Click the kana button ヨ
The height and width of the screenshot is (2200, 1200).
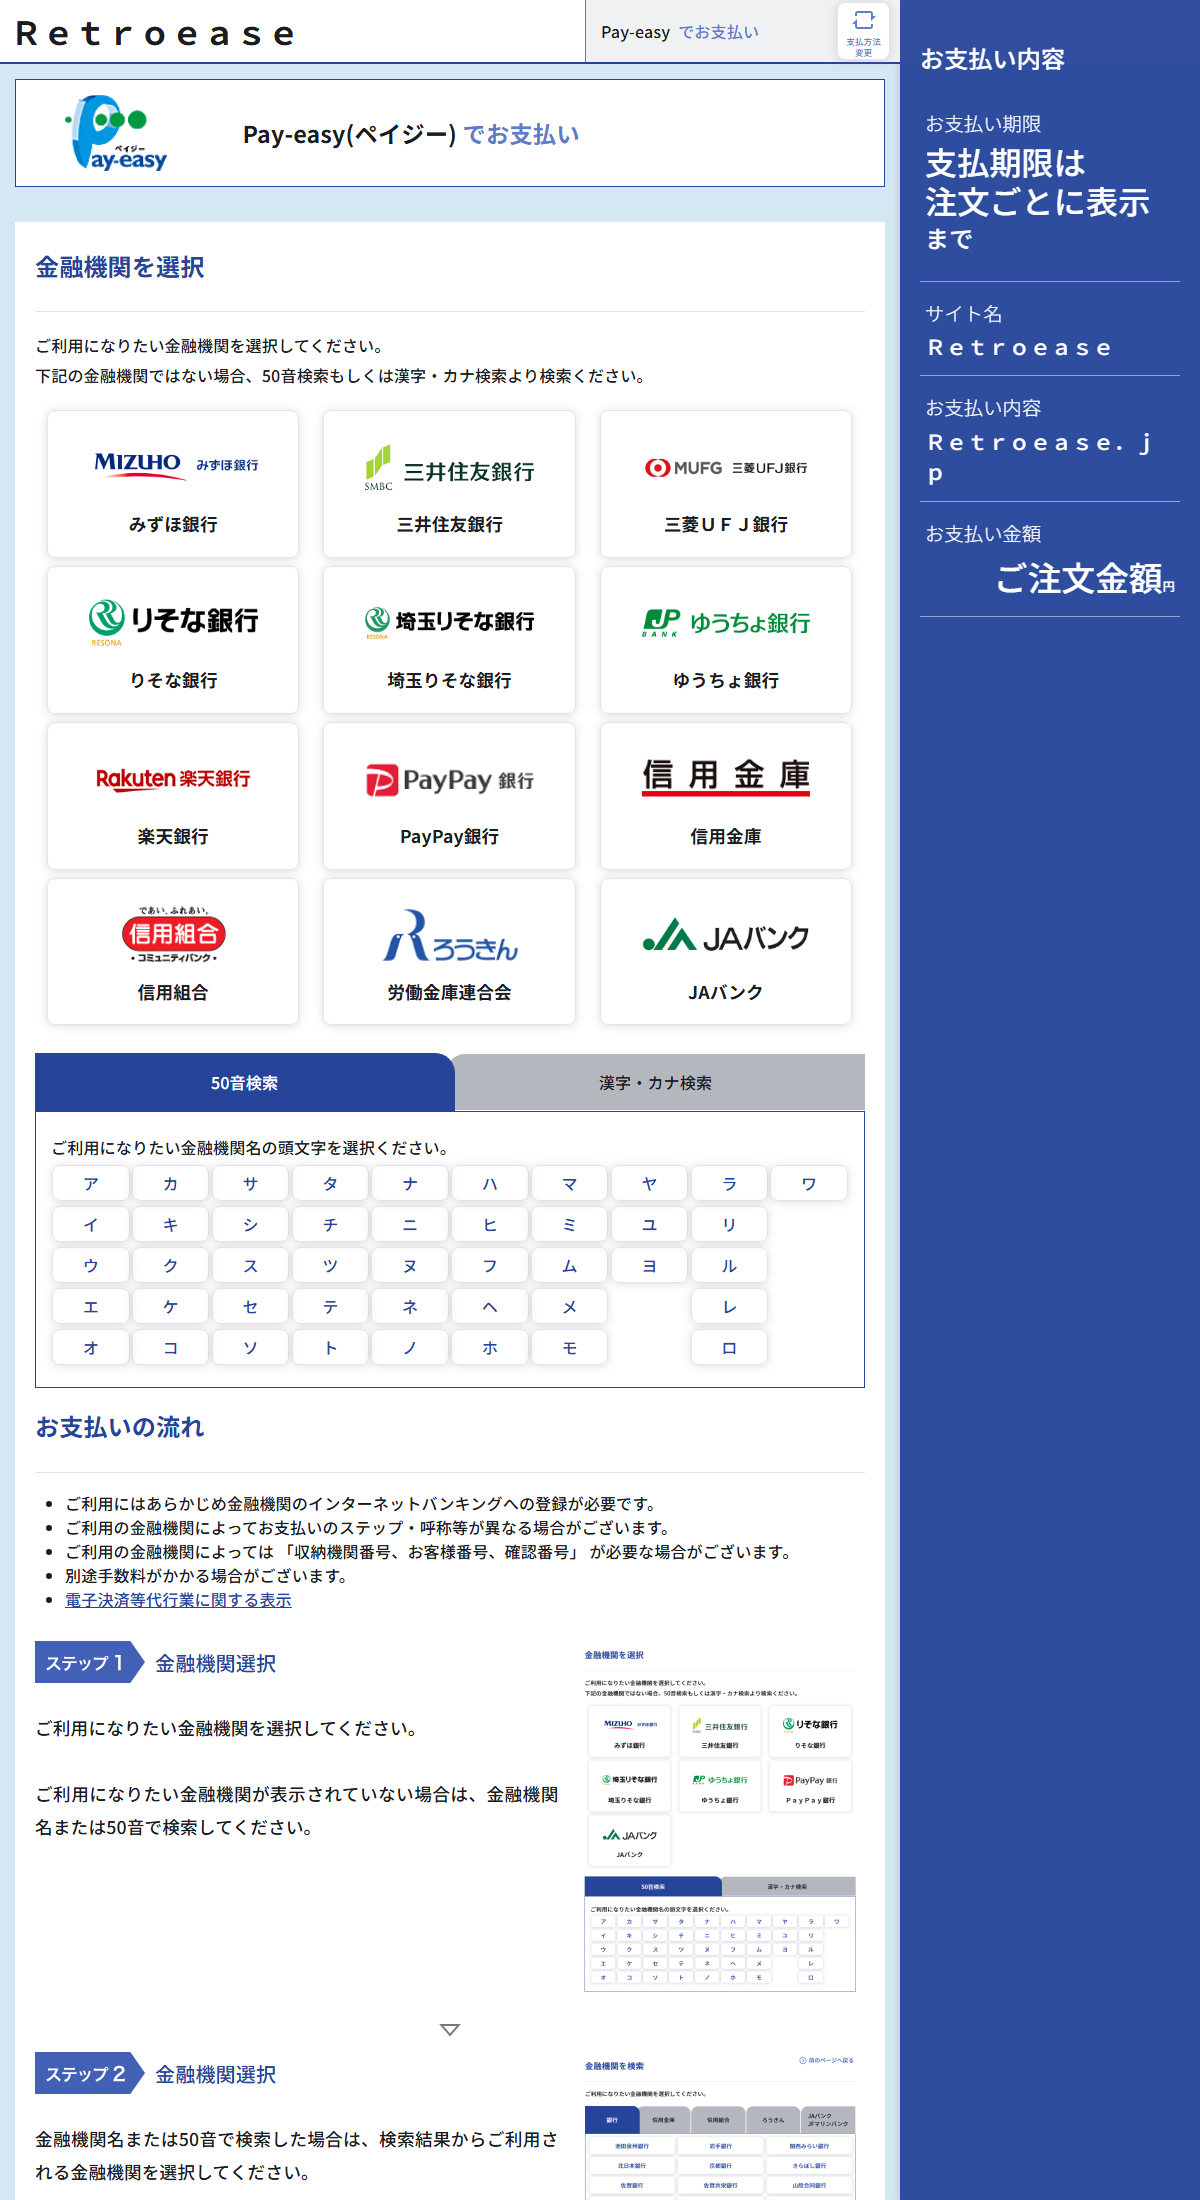[650, 1265]
